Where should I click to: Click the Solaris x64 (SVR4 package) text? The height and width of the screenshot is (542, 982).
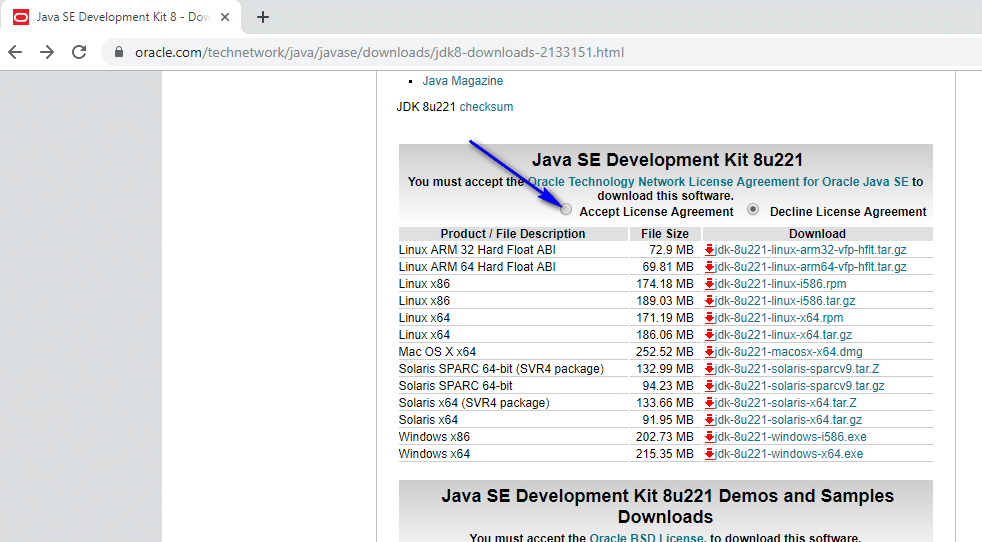(x=474, y=403)
